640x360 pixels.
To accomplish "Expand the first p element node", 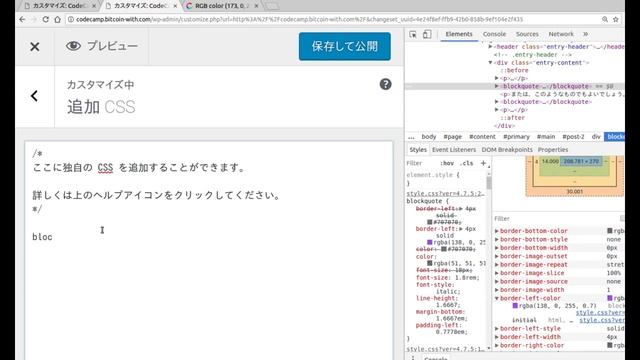I will [x=497, y=78].
